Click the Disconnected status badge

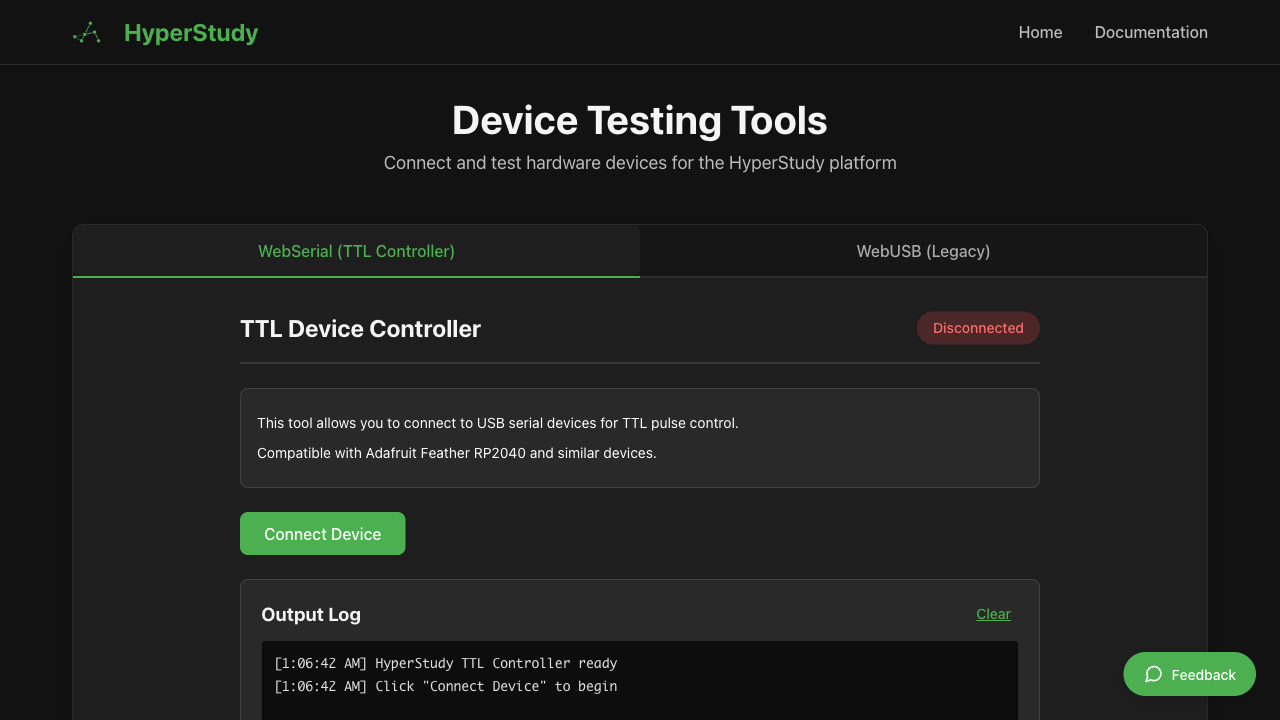click(x=978, y=327)
